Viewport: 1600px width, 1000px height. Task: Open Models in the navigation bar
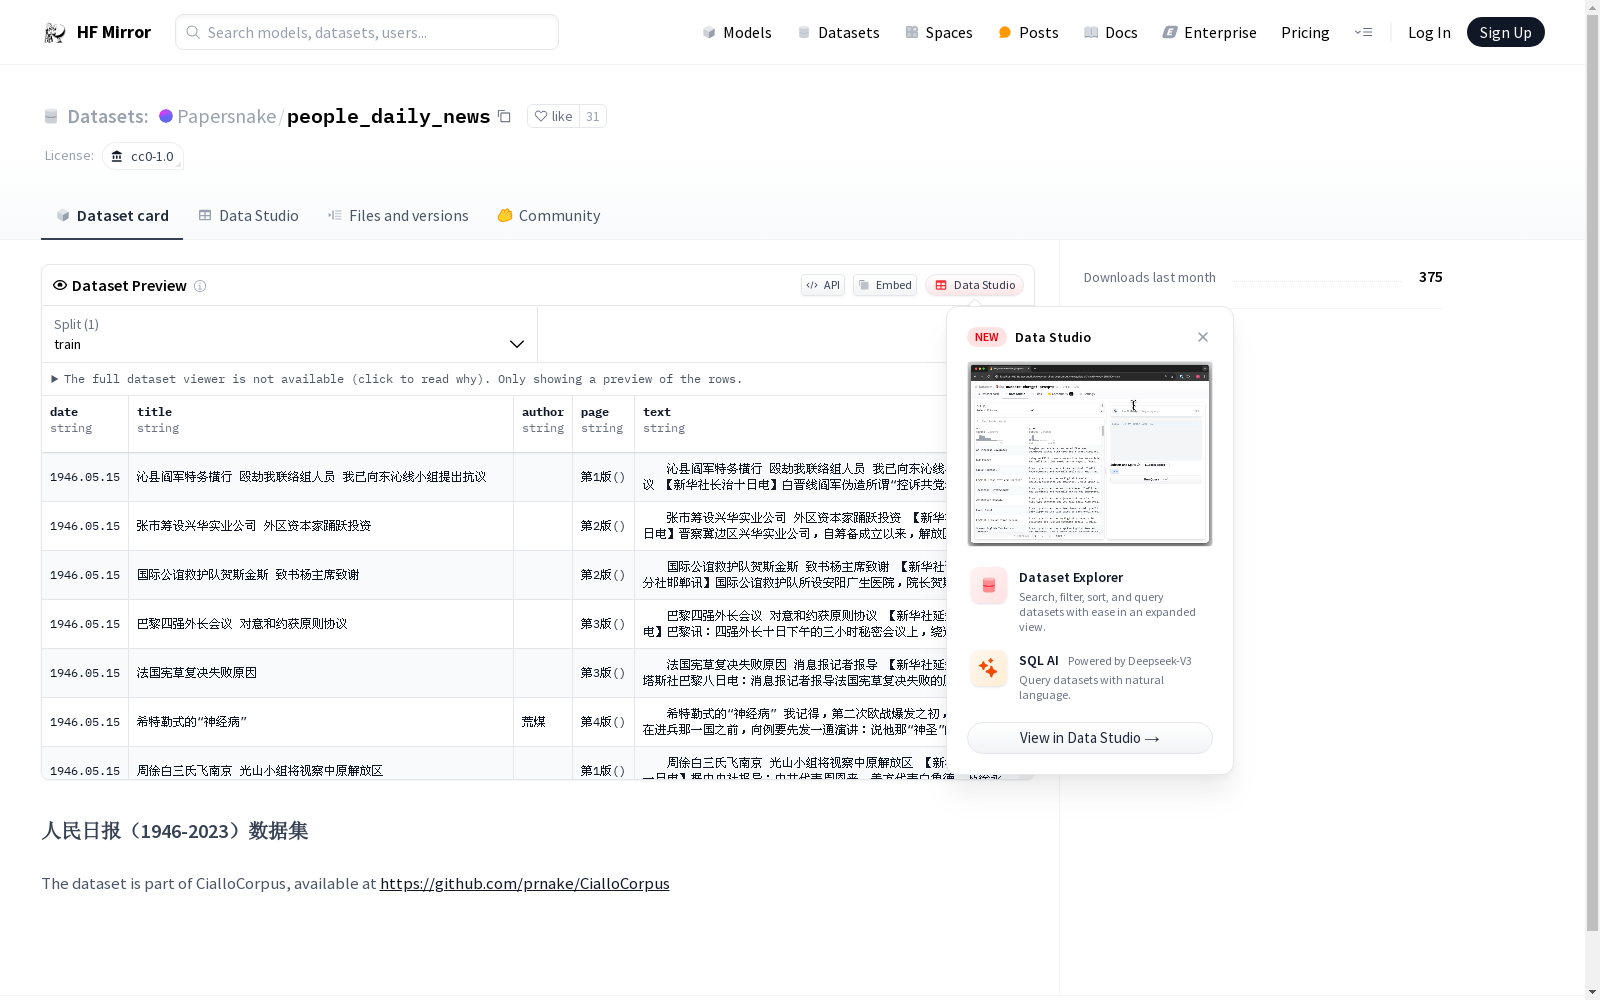pyautogui.click(x=737, y=32)
